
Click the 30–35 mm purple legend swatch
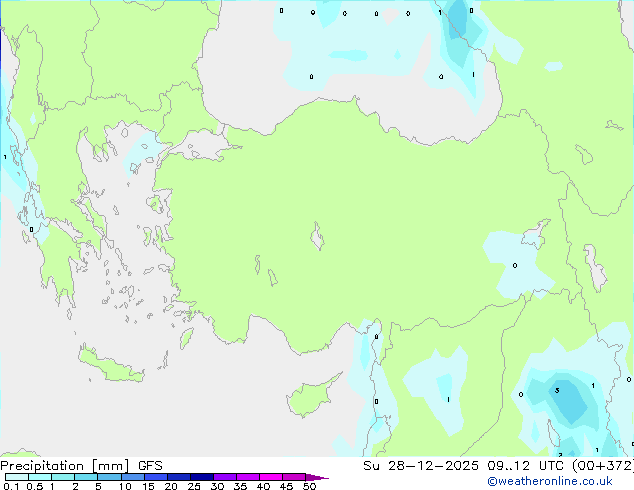[225, 477]
